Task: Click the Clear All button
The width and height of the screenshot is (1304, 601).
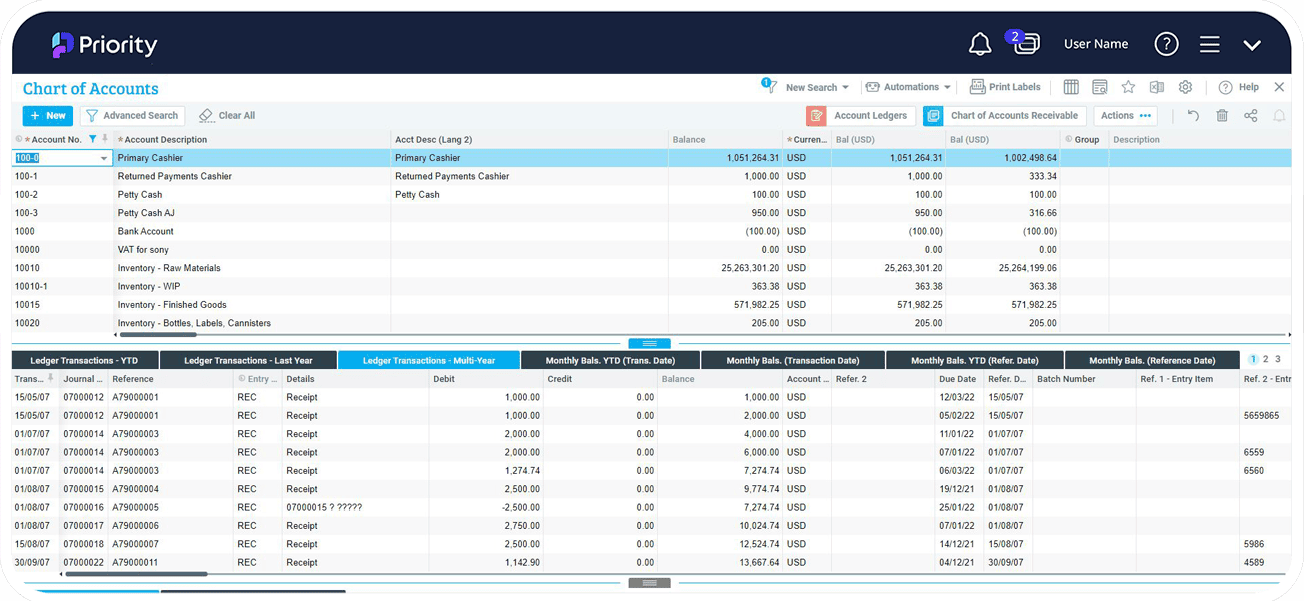Action: (226, 115)
